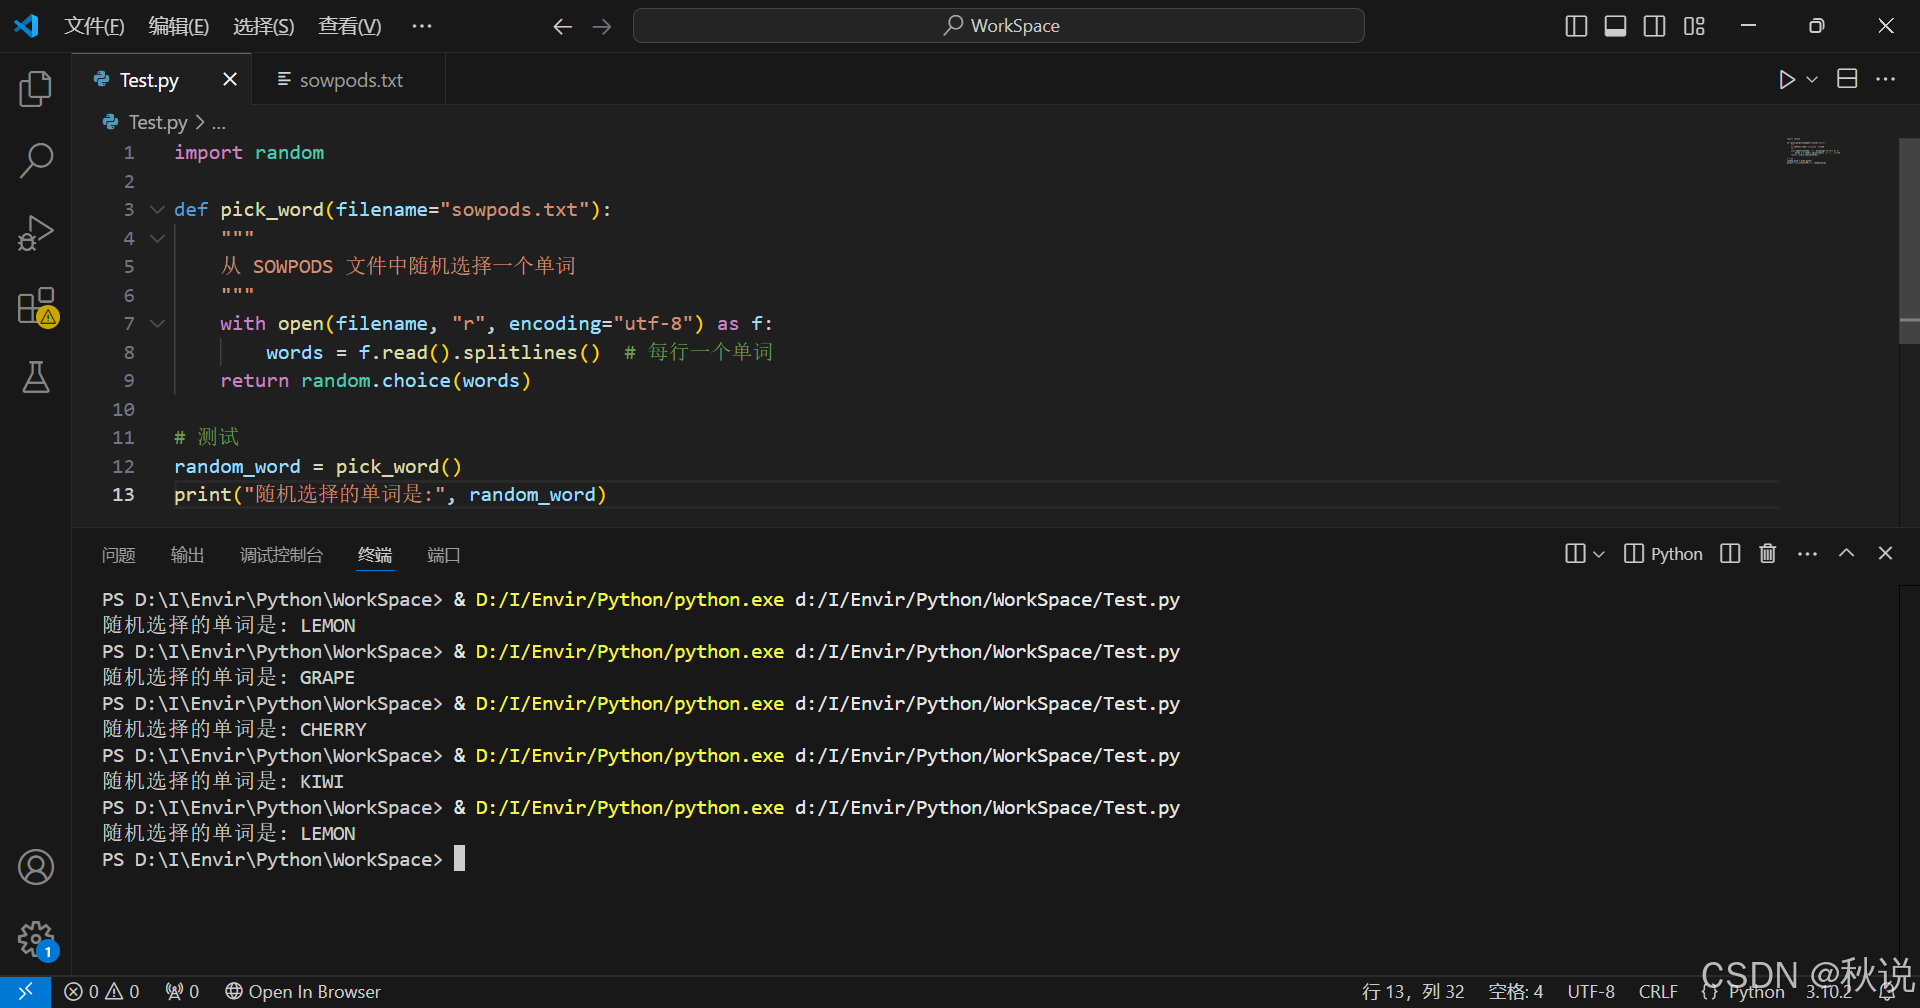
Task: Open remote window from status bar
Action: [x=25, y=991]
